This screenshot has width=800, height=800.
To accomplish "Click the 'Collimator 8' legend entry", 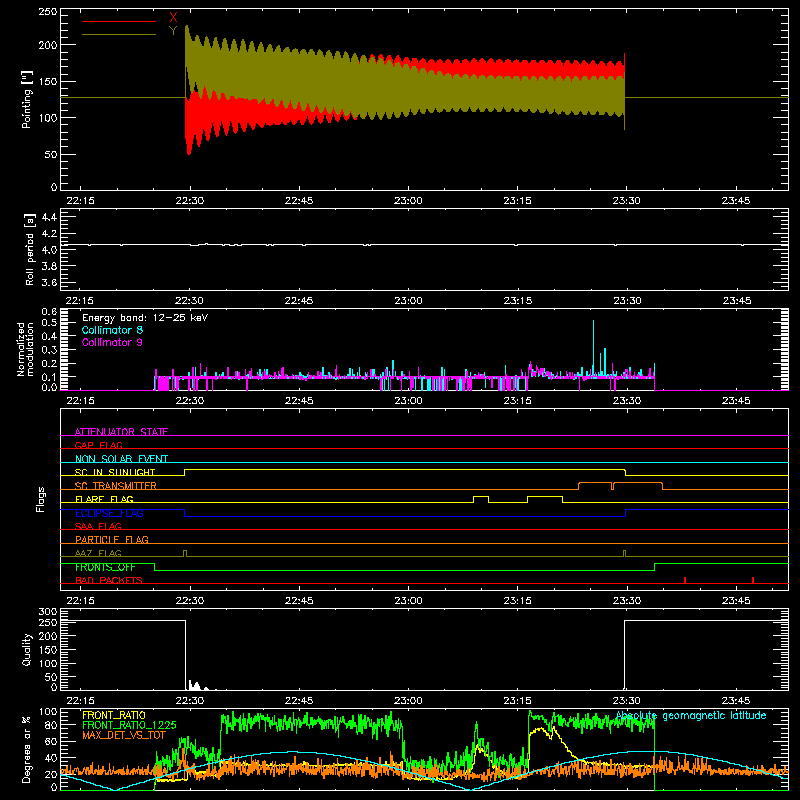I will pyautogui.click(x=112, y=330).
